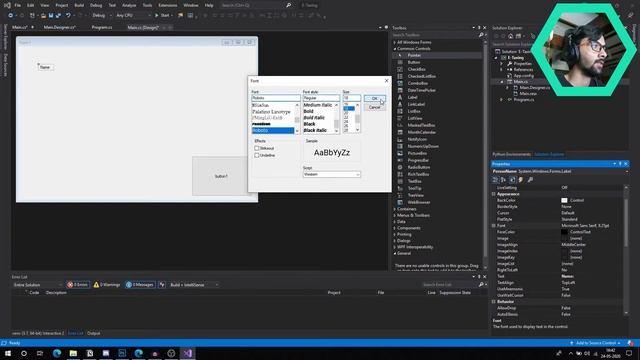Open the Build menu
The width and height of the screenshot is (640, 360).
79,5
